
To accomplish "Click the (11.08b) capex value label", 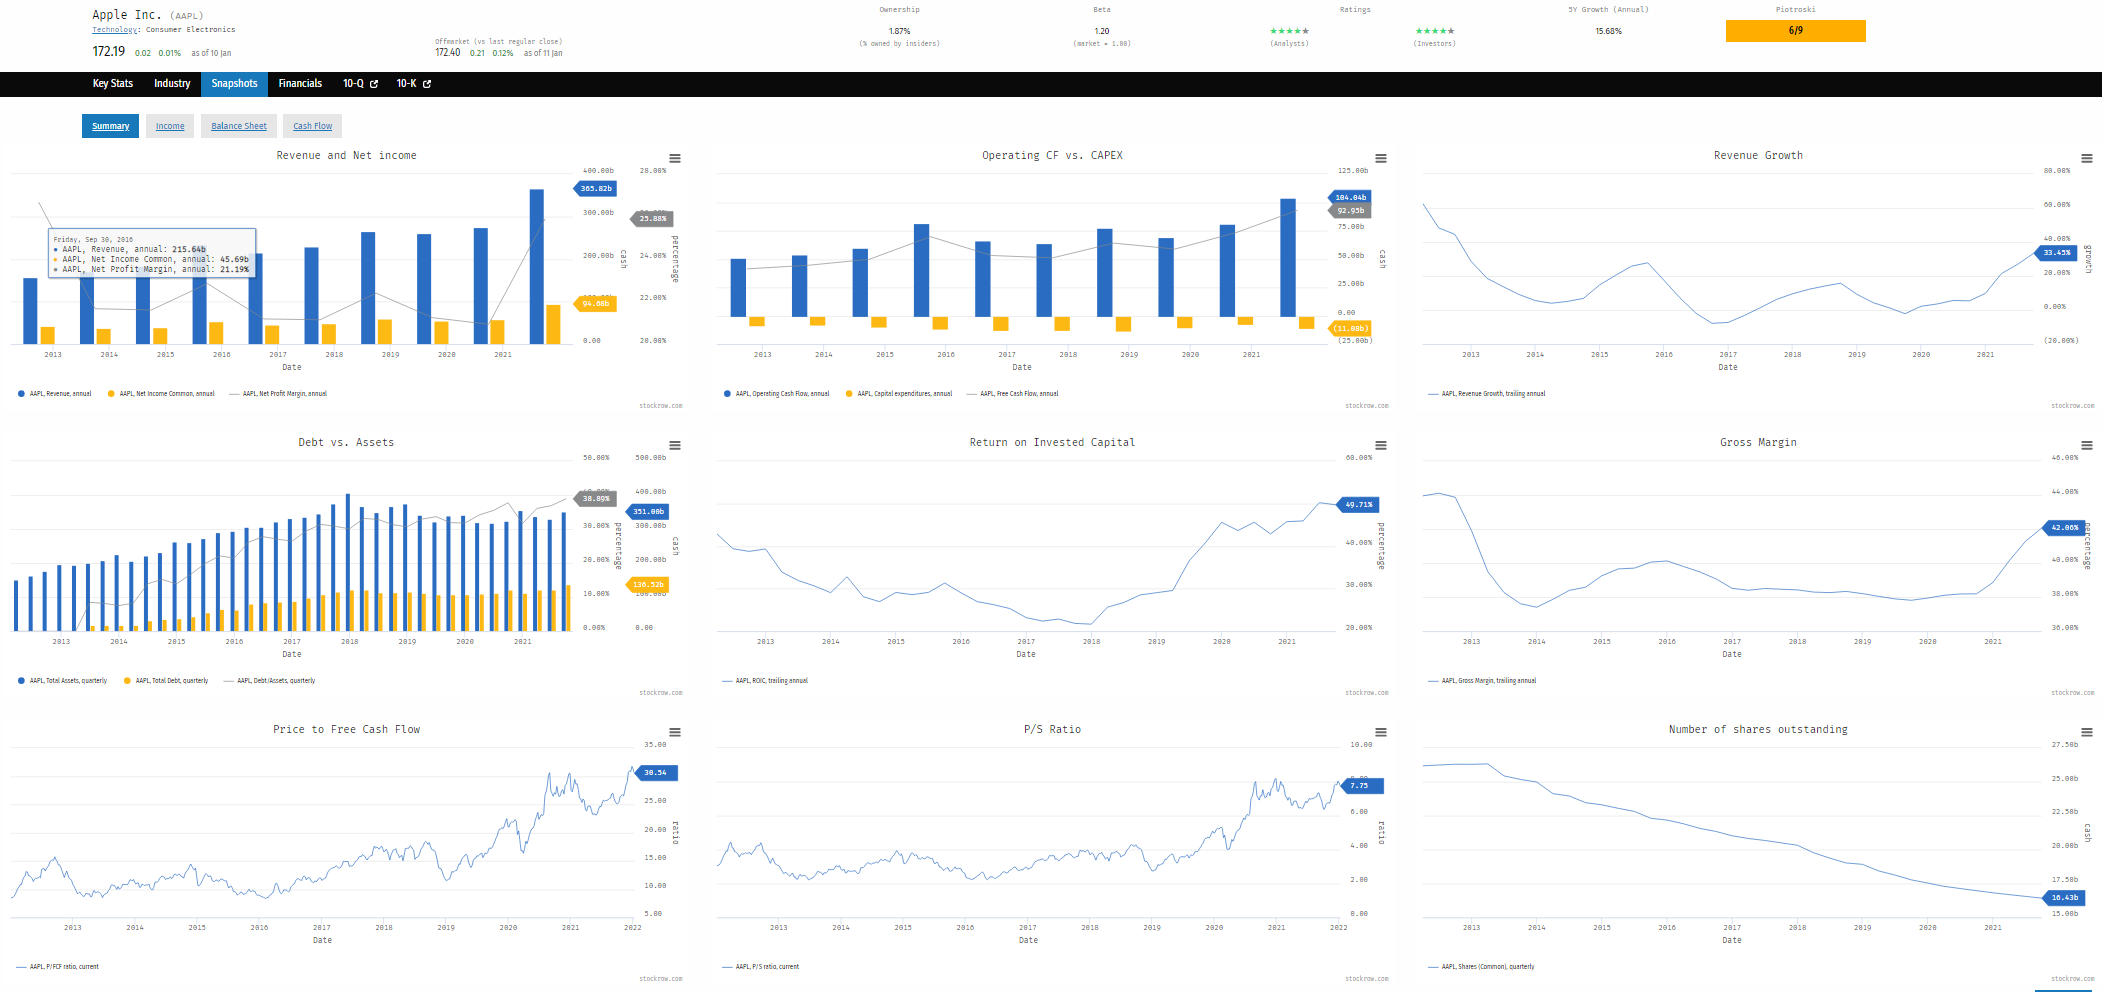I will point(1350,328).
